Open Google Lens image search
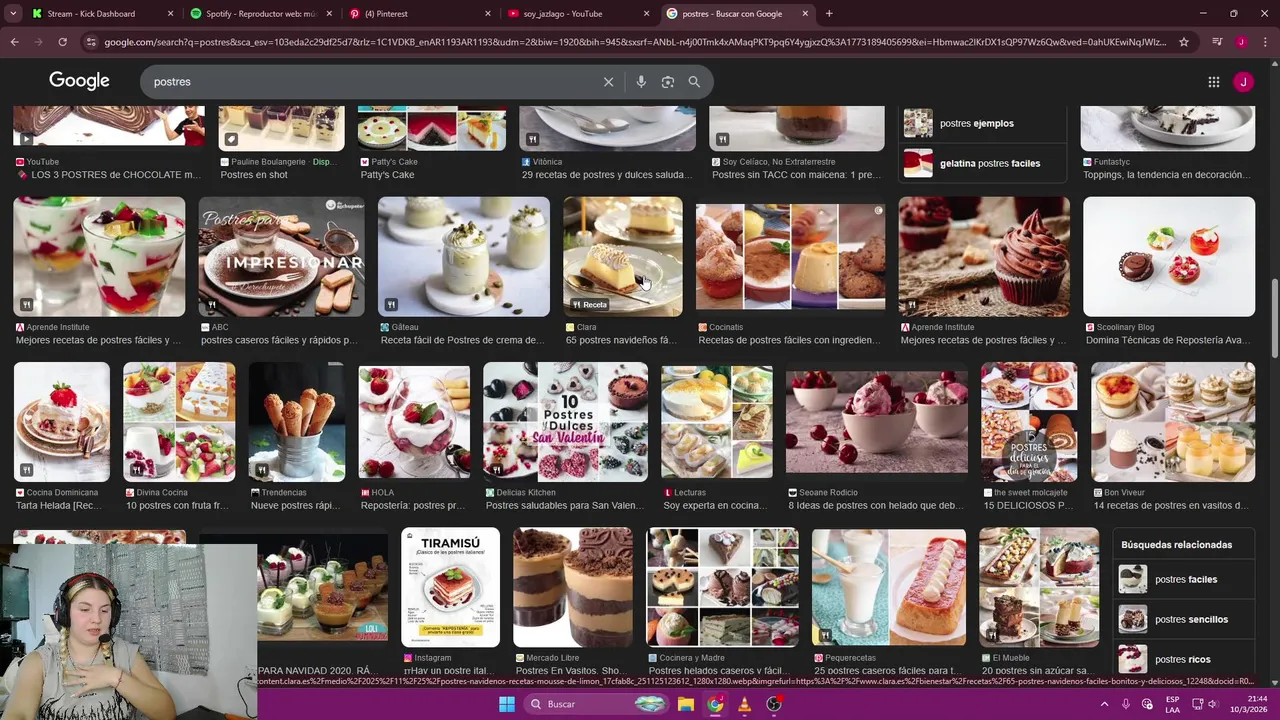Screen dimensions: 1280x720 (668, 82)
